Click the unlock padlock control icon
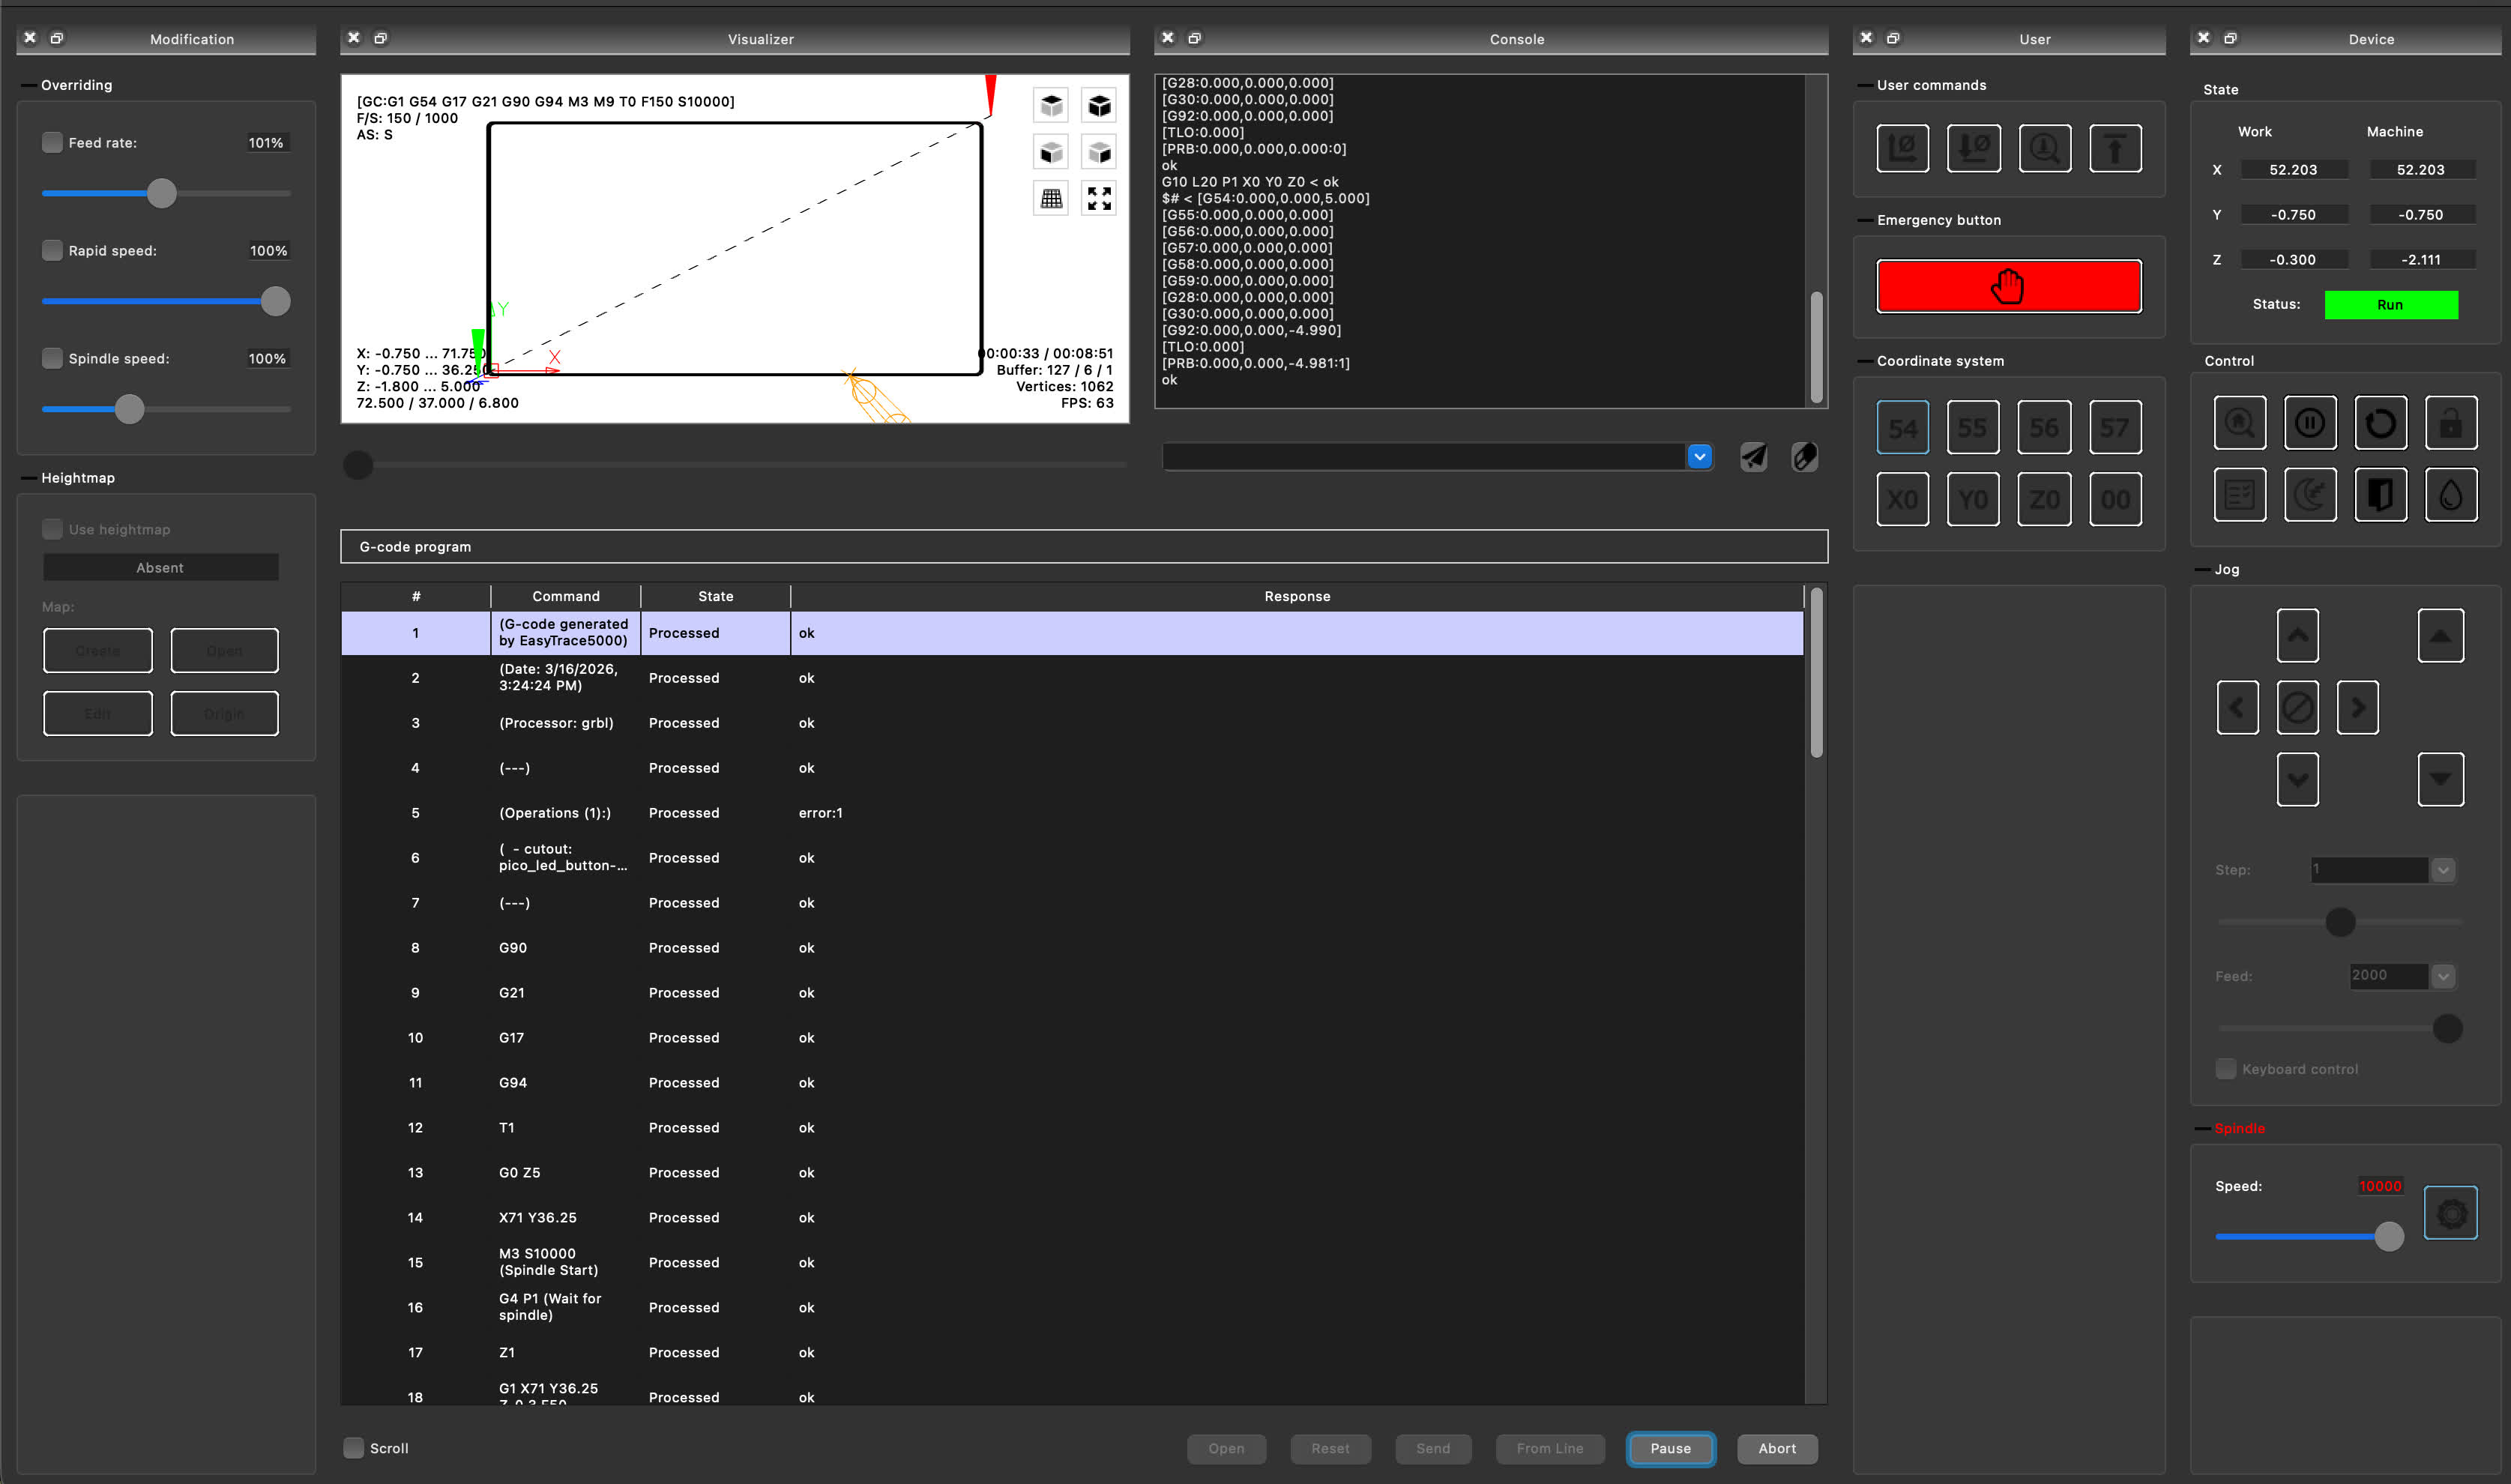The height and width of the screenshot is (1484, 2511). click(2451, 423)
